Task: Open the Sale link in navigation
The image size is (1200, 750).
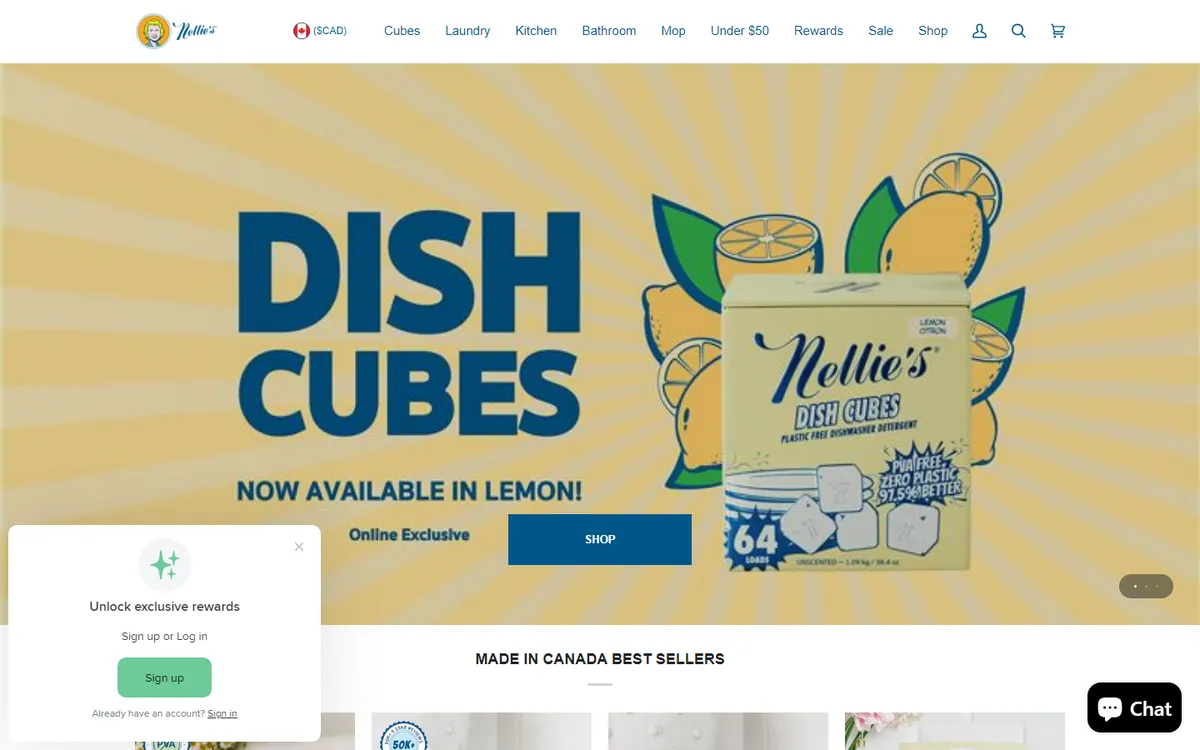Action: tap(881, 31)
